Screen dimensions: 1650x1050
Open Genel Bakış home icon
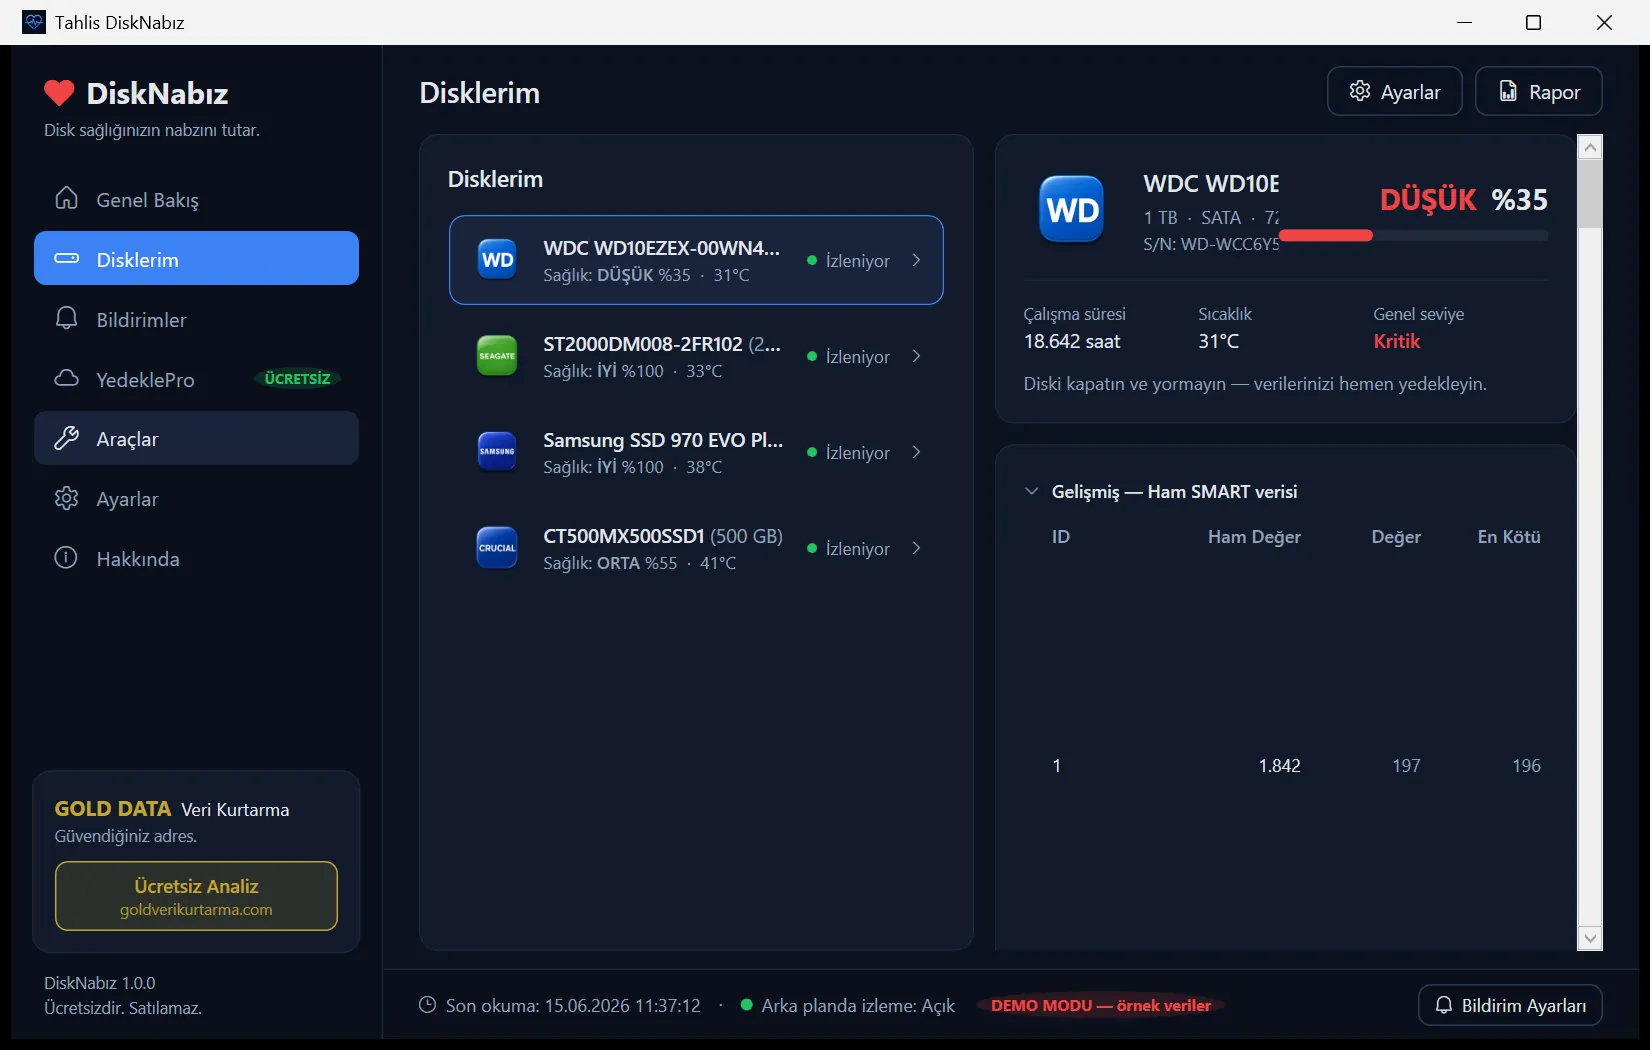tap(66, 199)
